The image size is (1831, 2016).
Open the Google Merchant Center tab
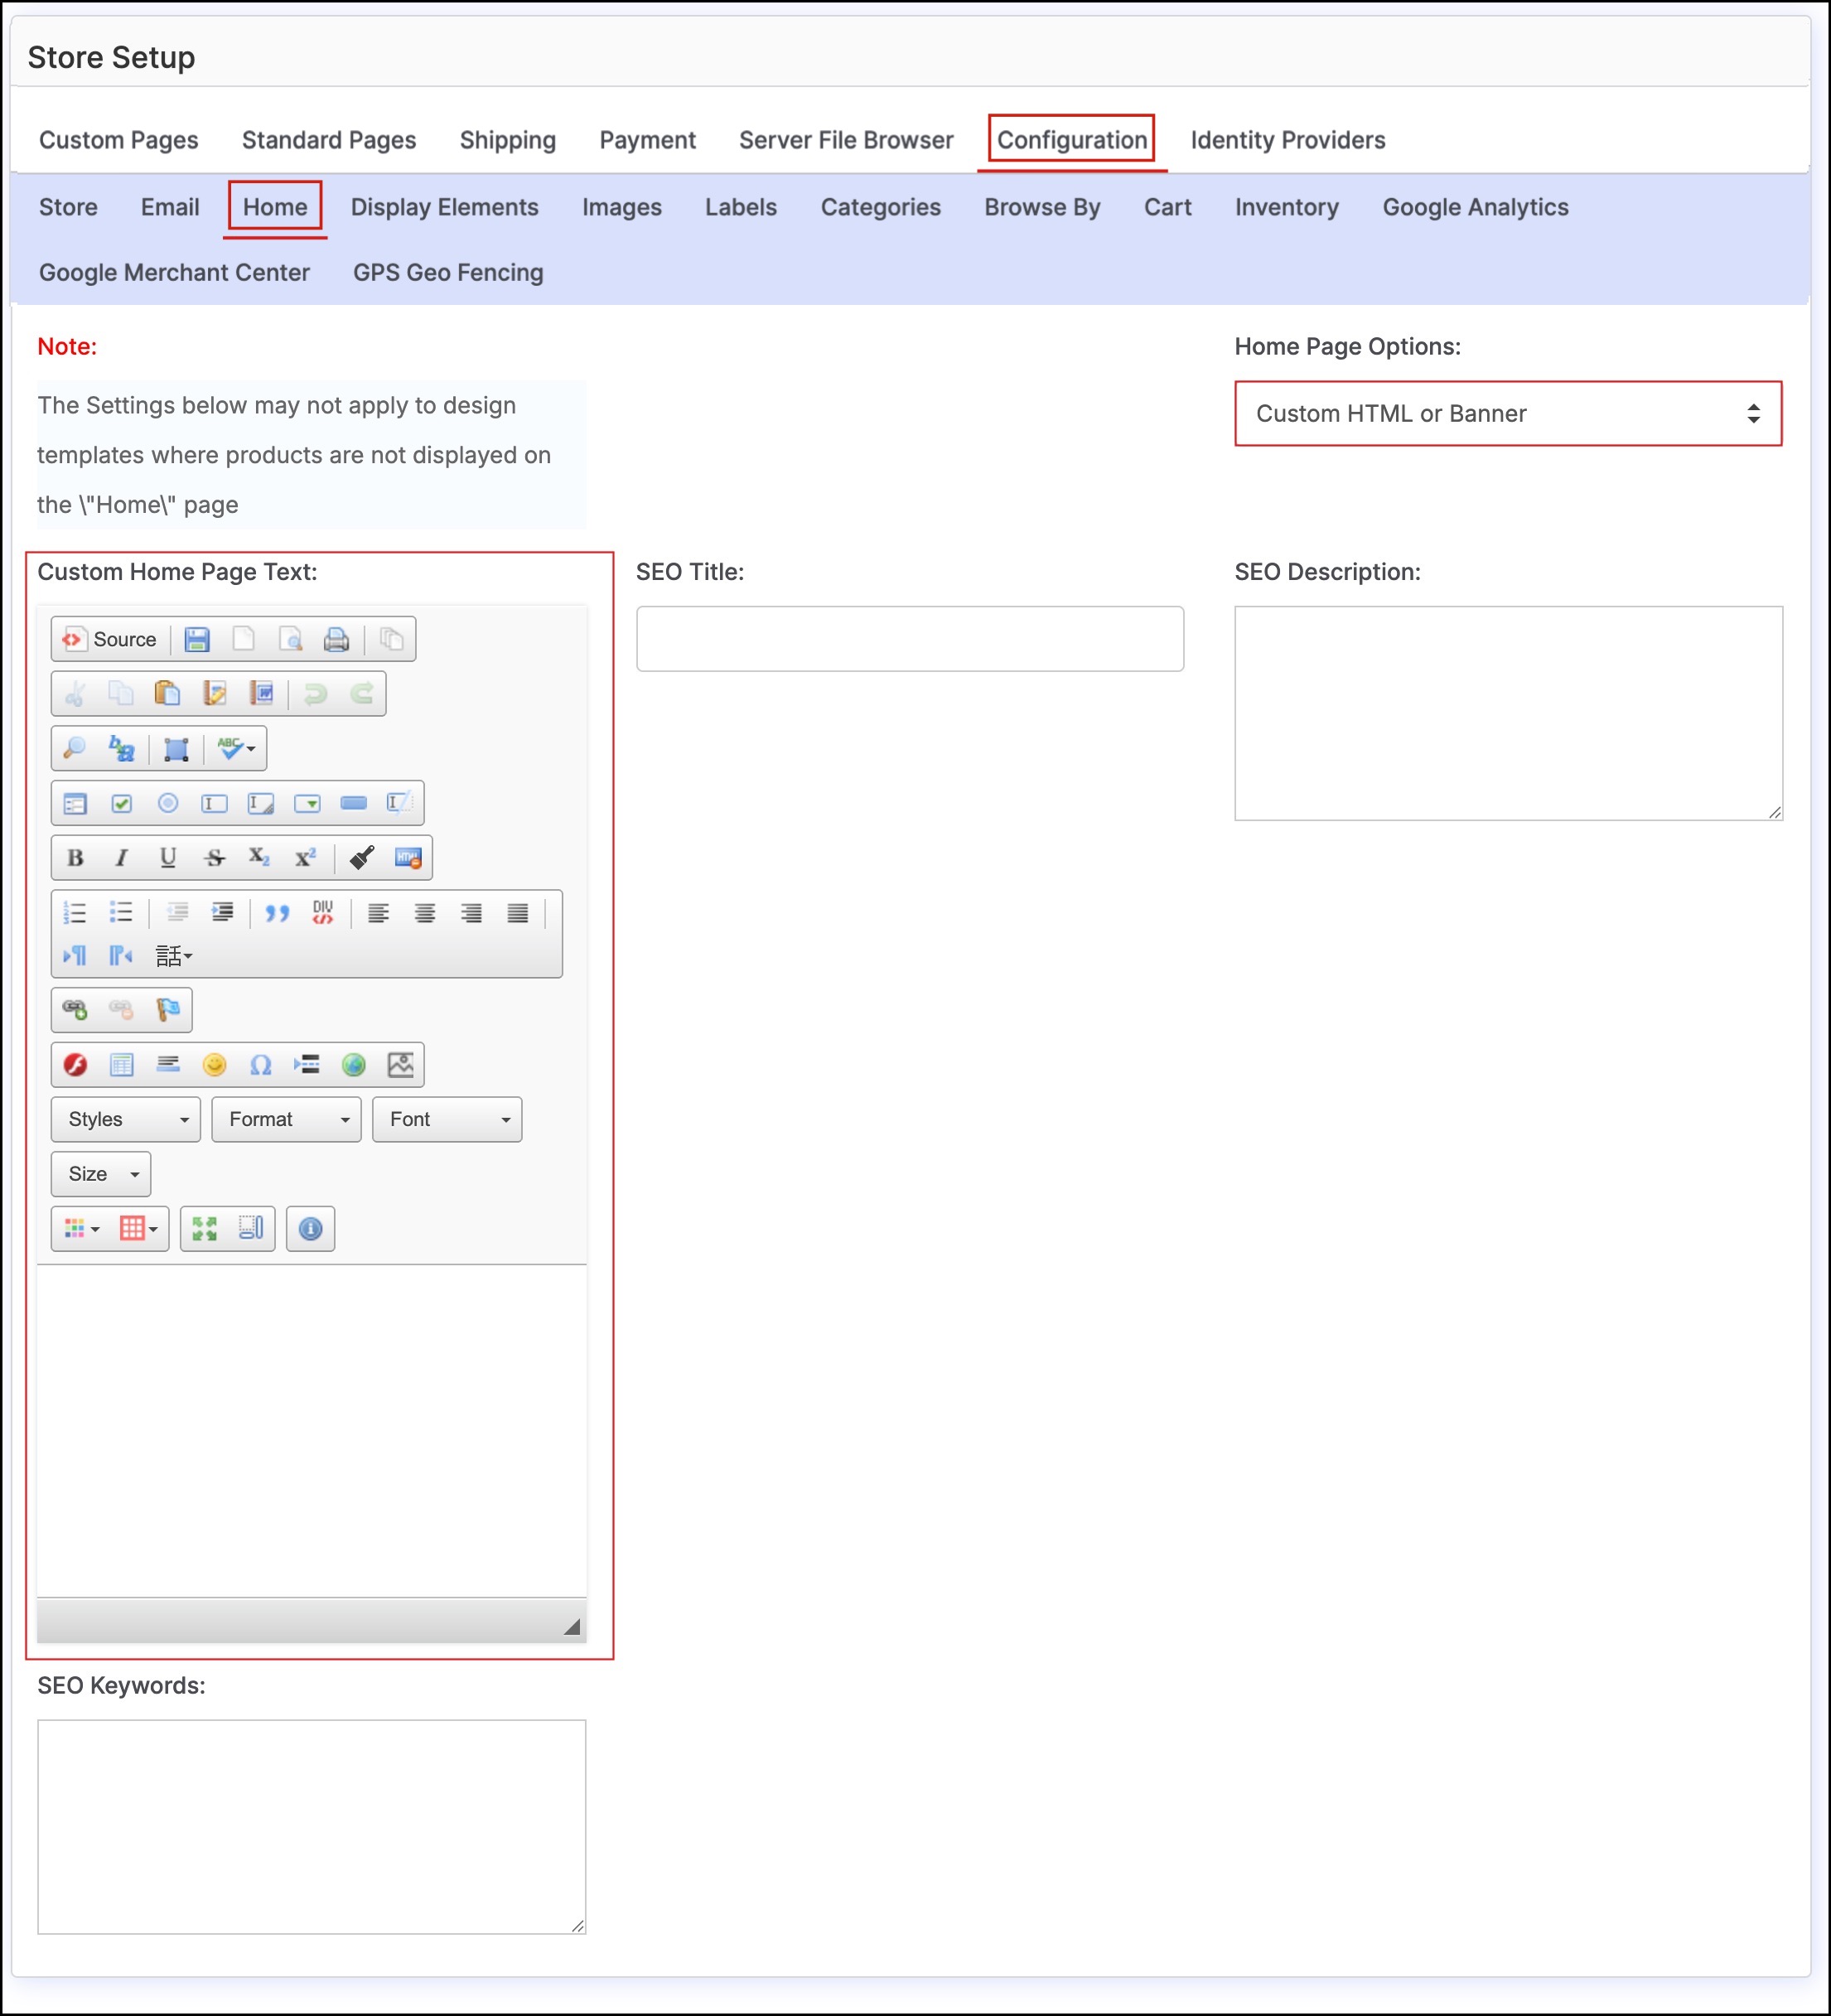tap(174, 272)
